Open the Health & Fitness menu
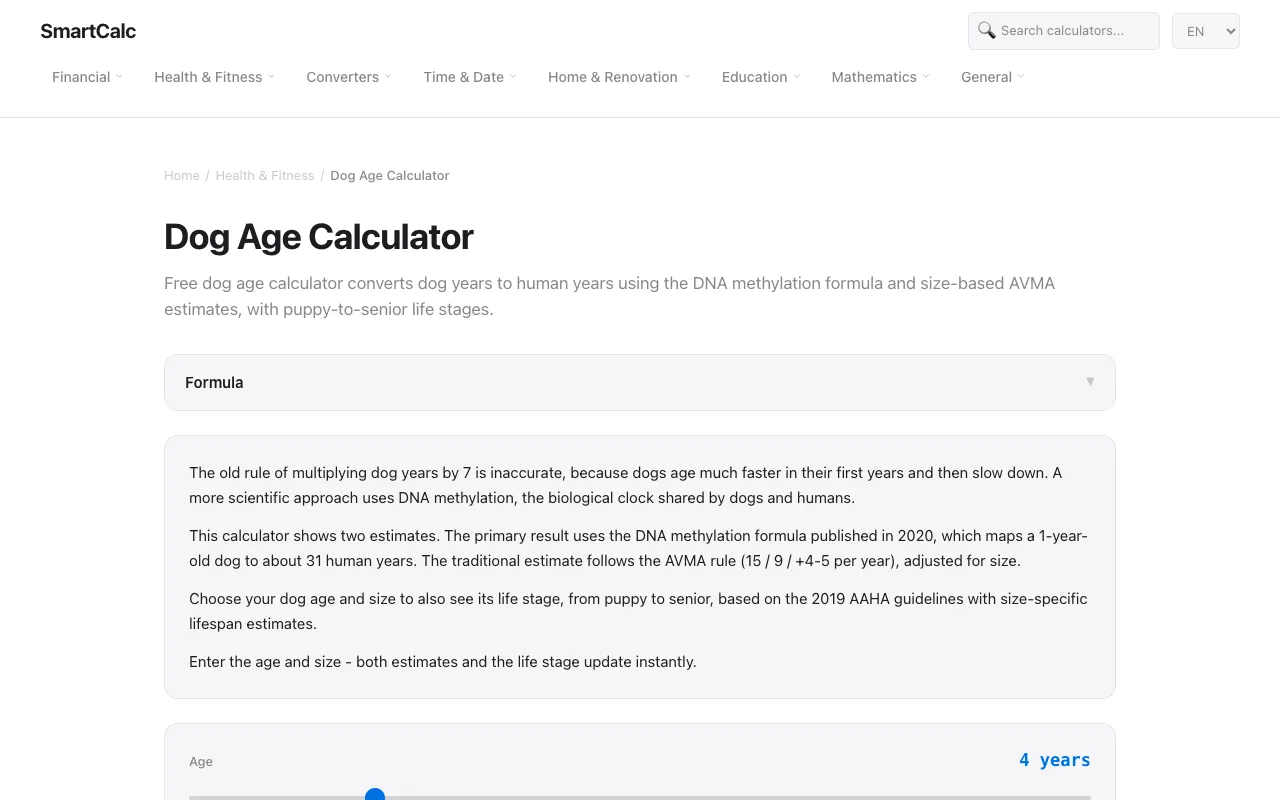The height and width of the screenshot is (800, 1280). pos(214,77)
